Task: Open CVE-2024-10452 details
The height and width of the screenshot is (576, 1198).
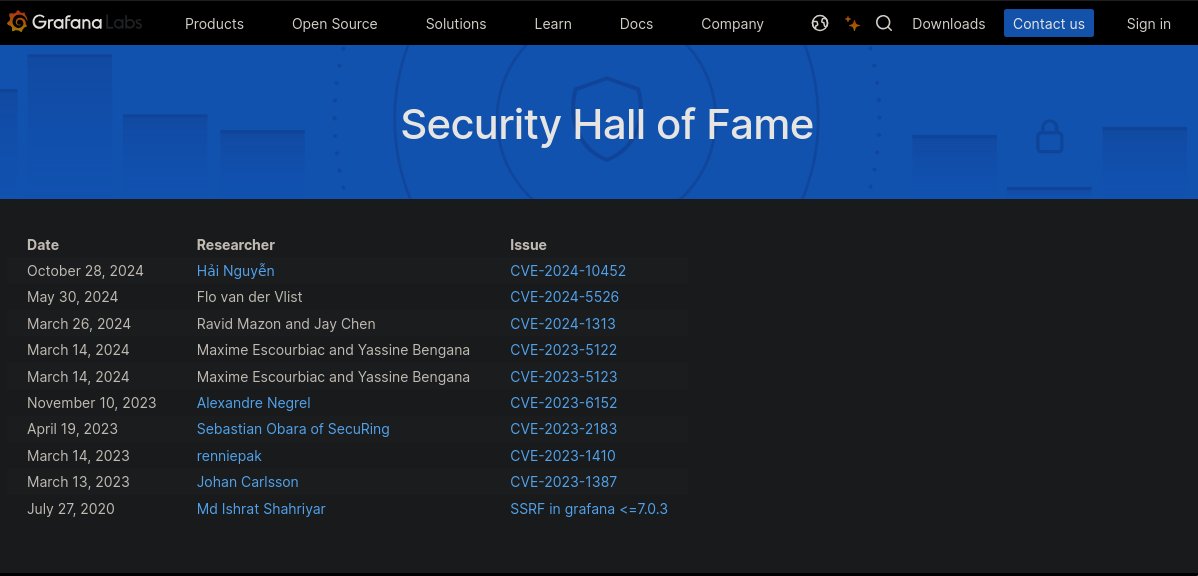Action: click(568, 270)
